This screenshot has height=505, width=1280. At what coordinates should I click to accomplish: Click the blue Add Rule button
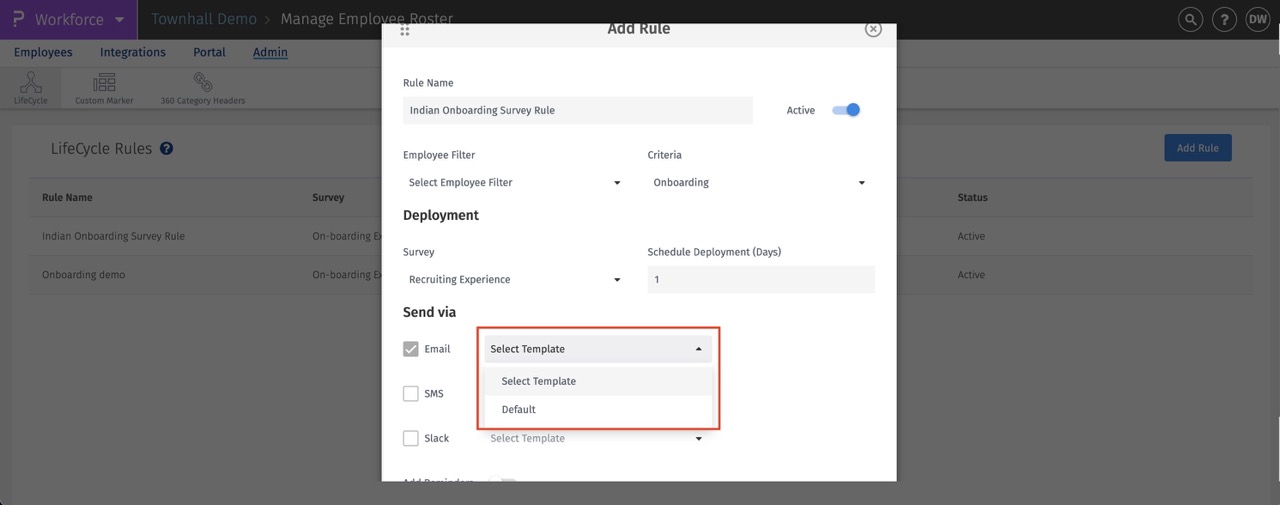click(x=1197, y=148)
